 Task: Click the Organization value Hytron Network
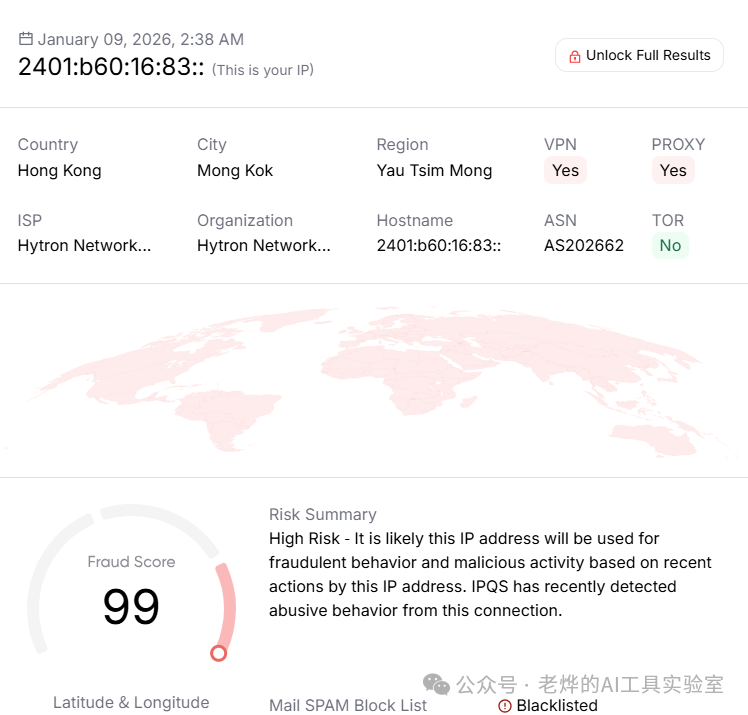pos(263,245)
